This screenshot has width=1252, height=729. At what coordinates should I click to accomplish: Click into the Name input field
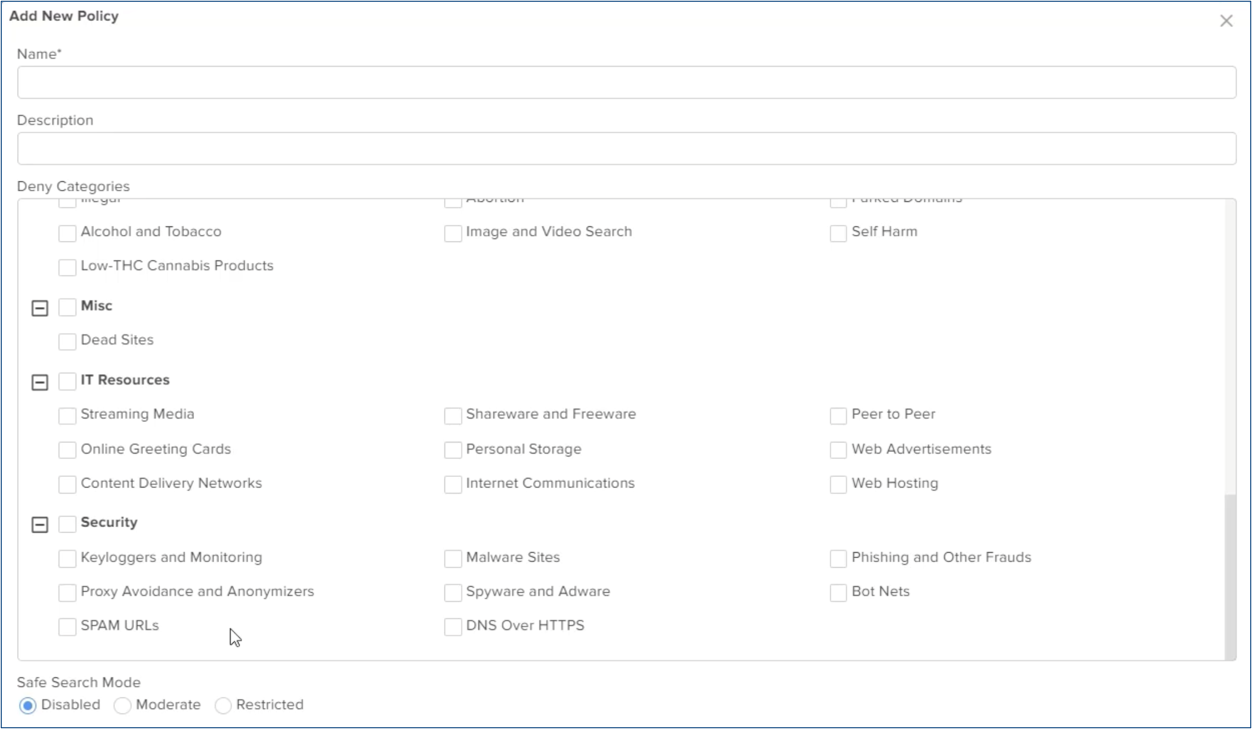(626, 82)
